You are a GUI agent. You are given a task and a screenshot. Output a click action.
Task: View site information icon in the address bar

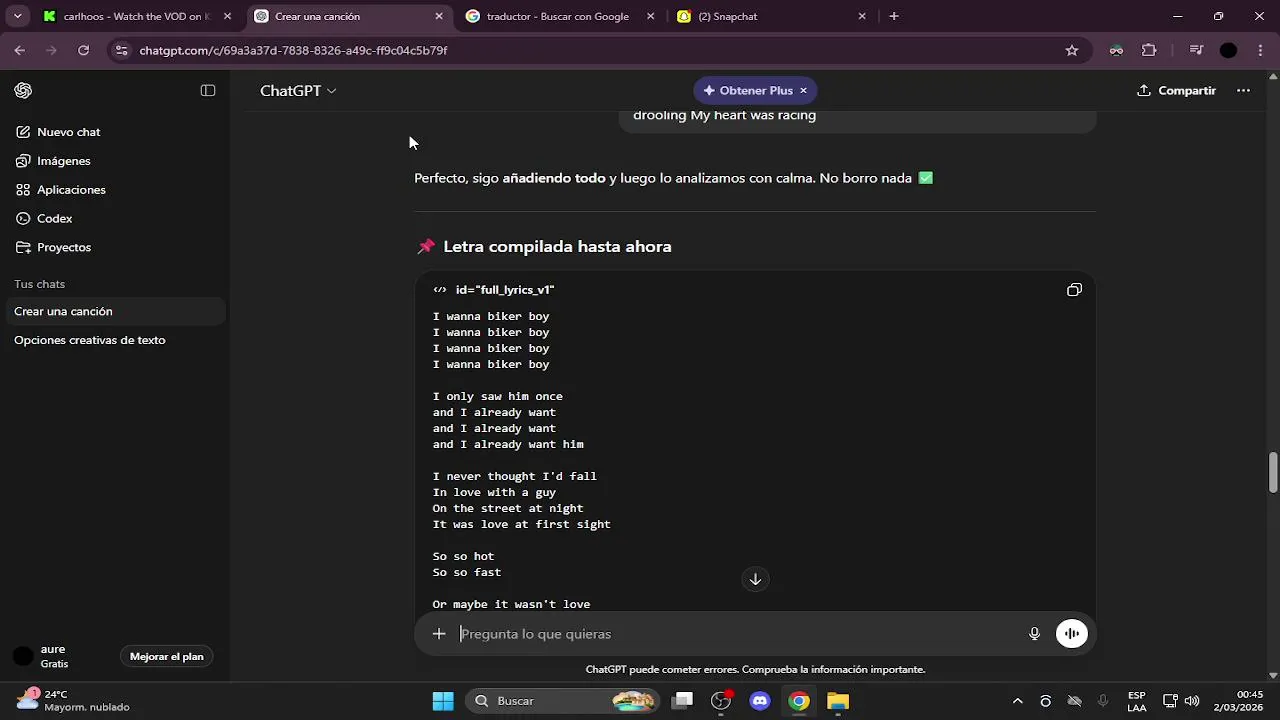click(x=121, y=50)
